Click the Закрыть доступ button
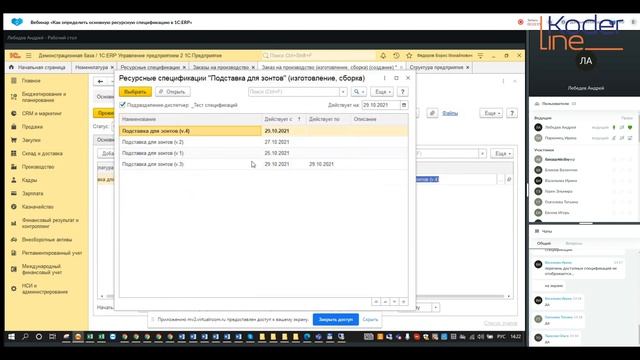The width and height of the screenshot is (640, 360). 336,320
